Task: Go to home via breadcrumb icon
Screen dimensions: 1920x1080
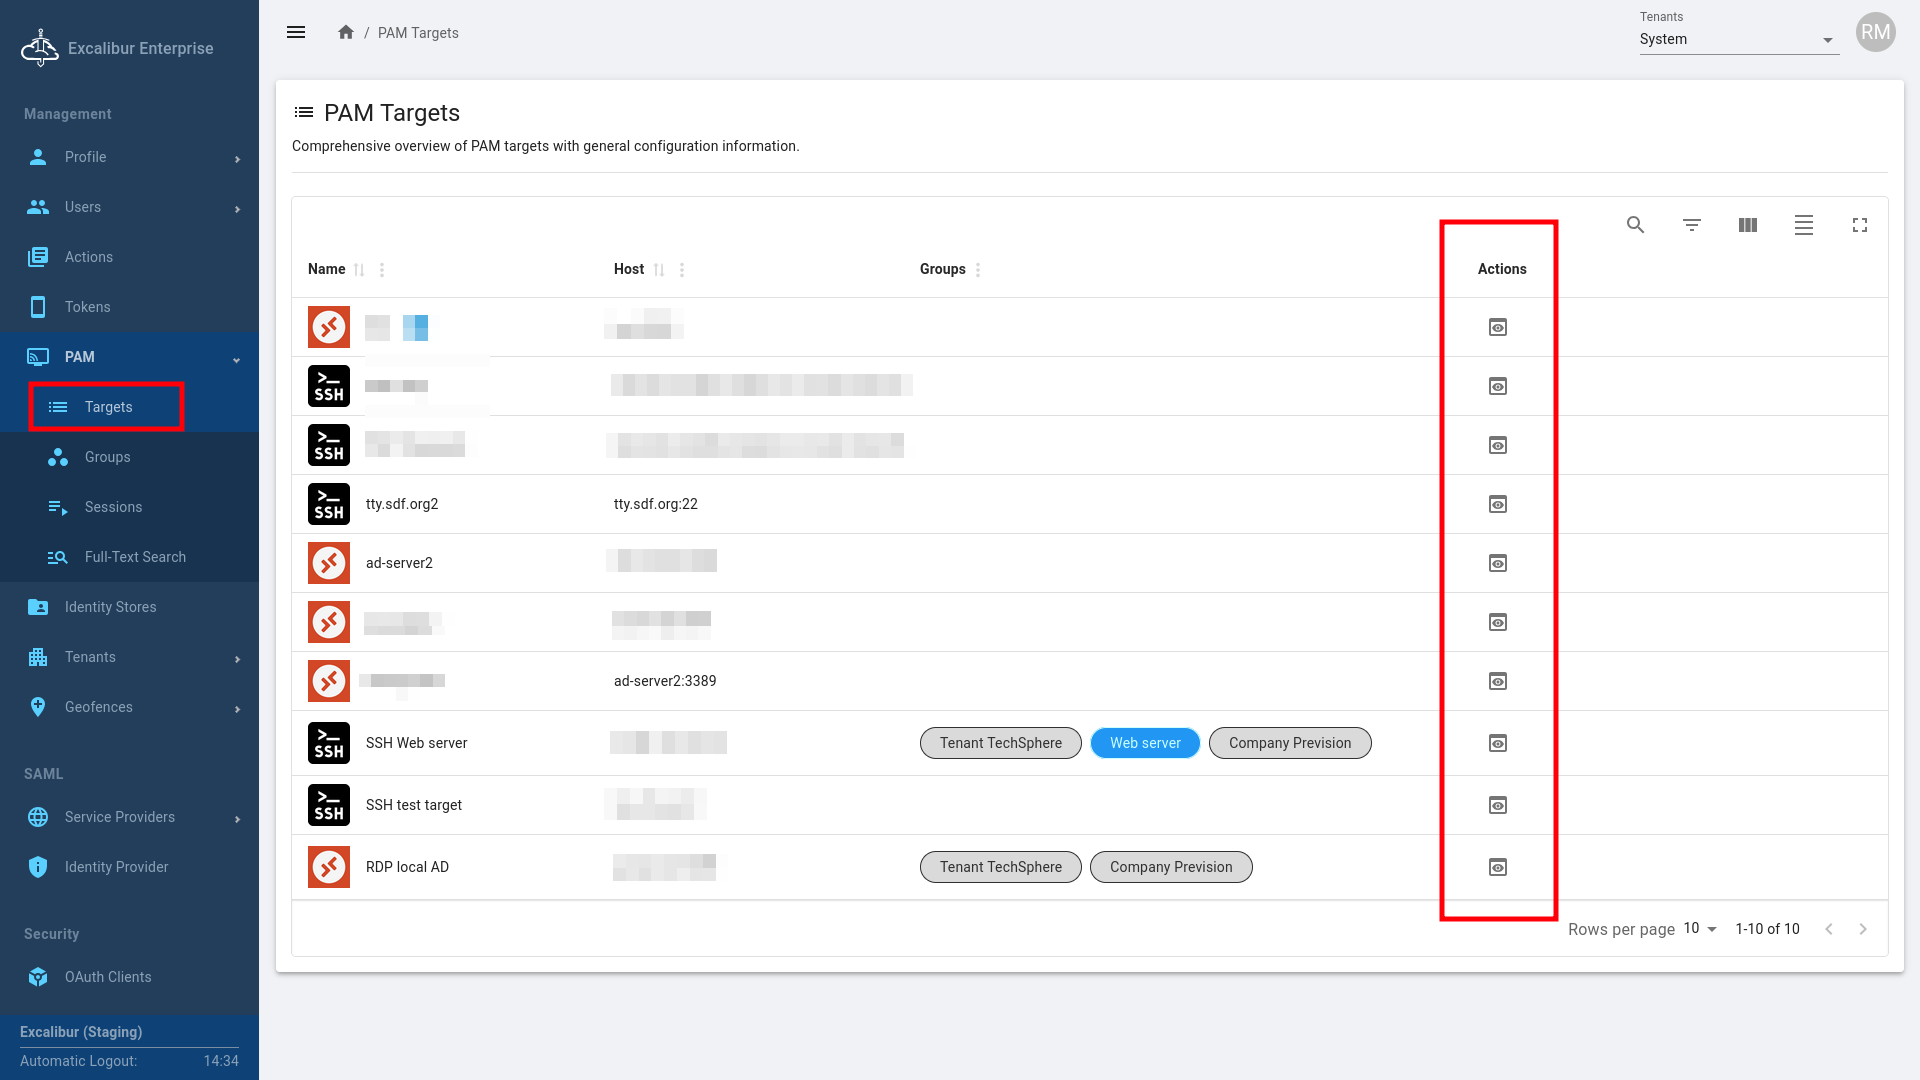Action: (x=346, y=32)
